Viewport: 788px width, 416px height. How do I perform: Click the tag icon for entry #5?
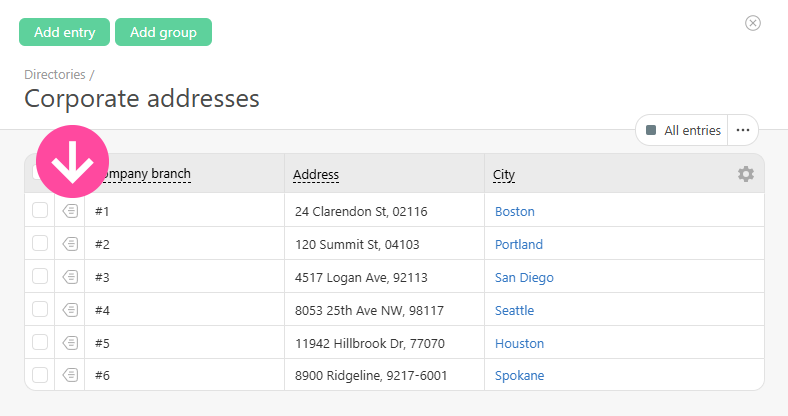70,343
